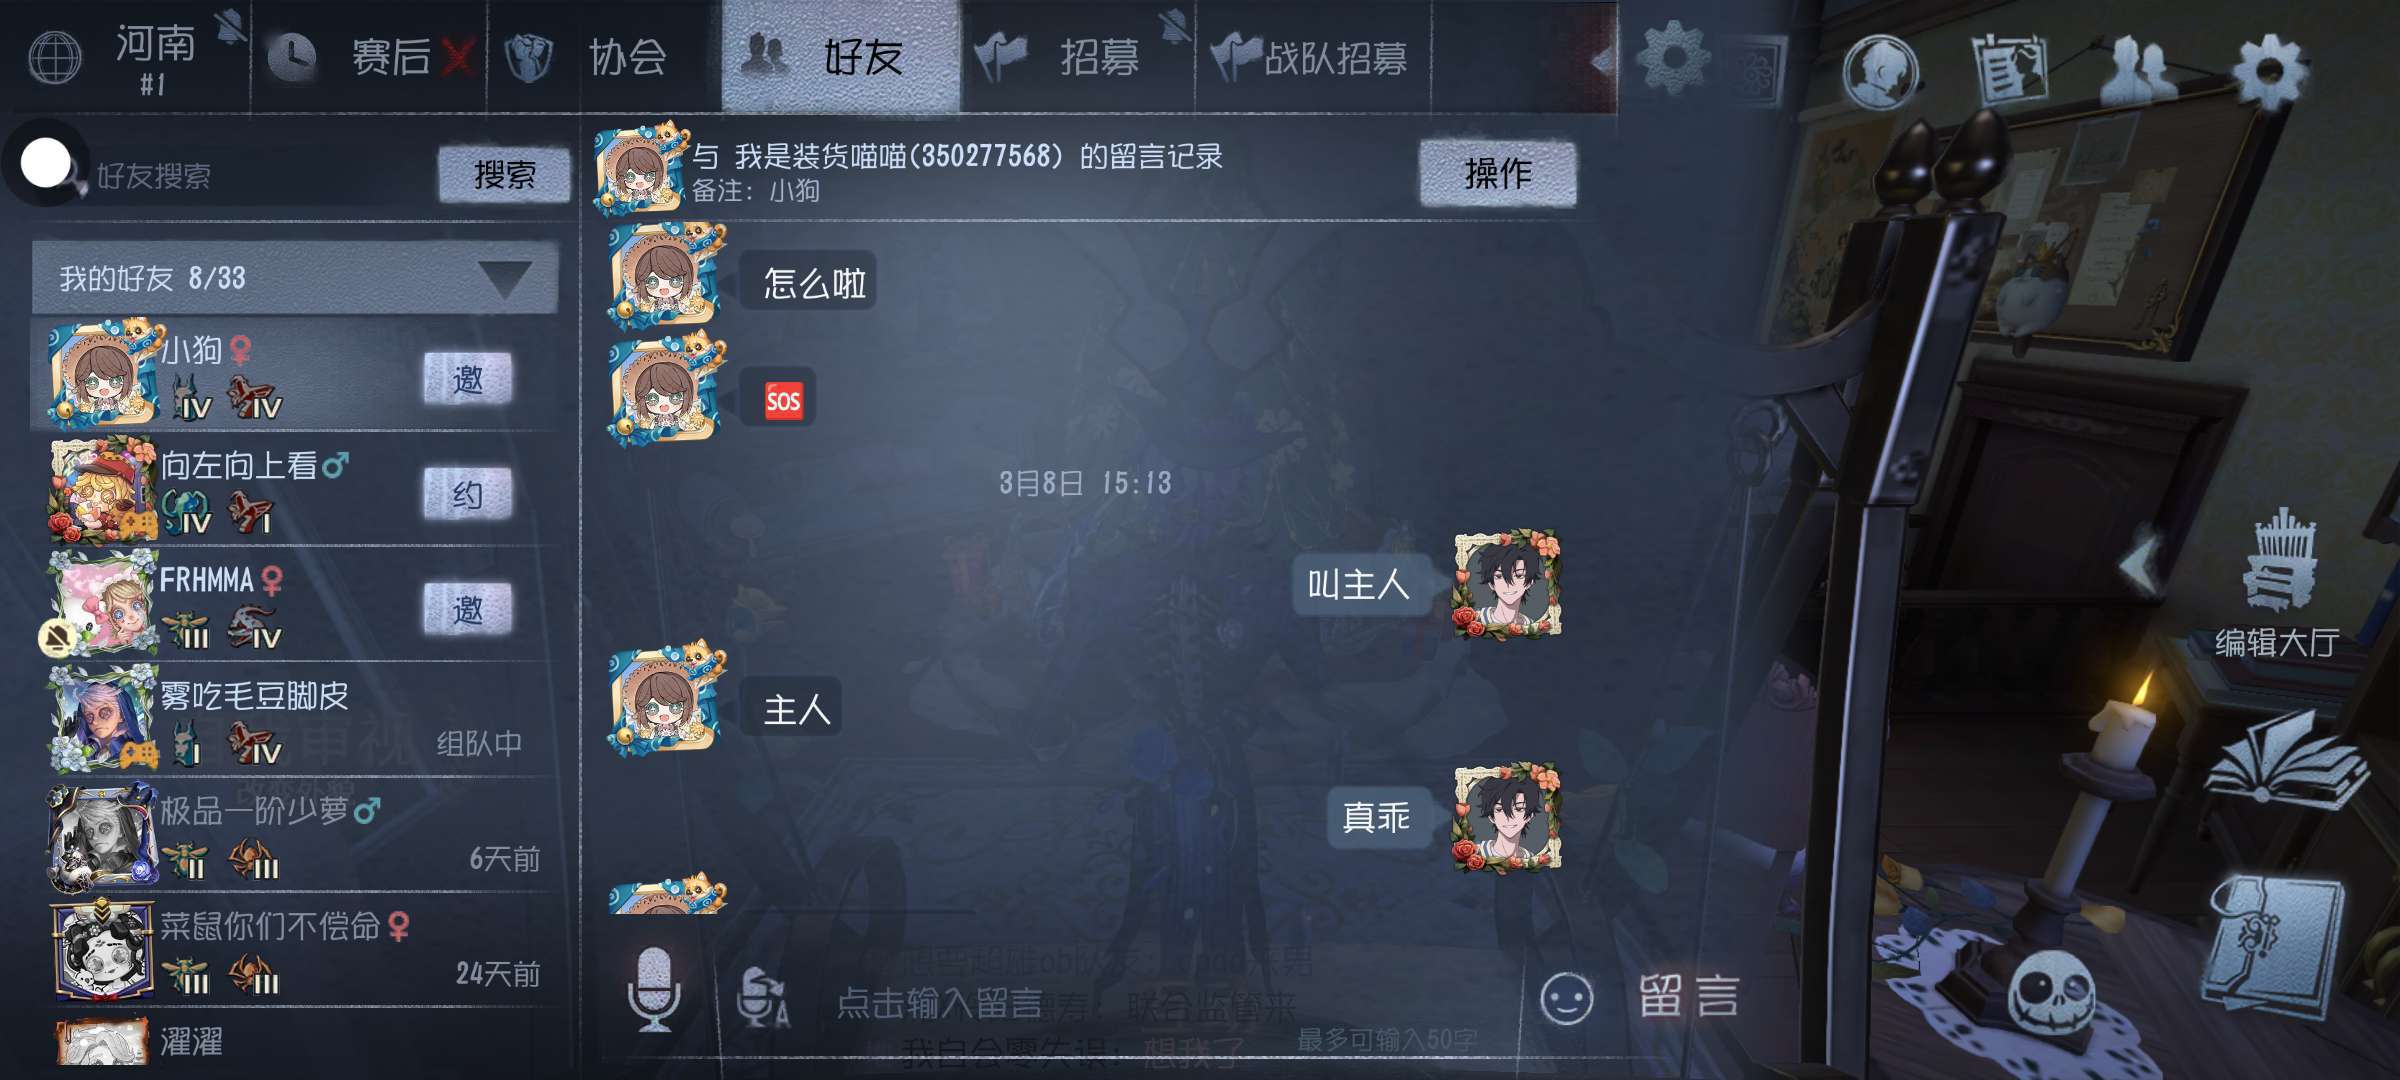Tap the voice-to-text translation icon

(x=762, y=997)
